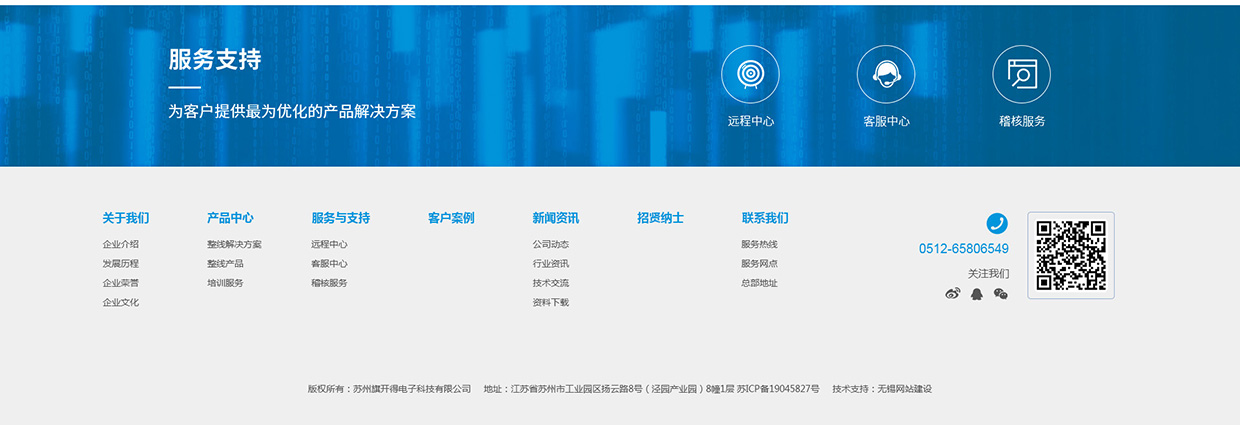Open the 服务网点 link
Screen dimensions: 1240x425
[x=759, y=264]
